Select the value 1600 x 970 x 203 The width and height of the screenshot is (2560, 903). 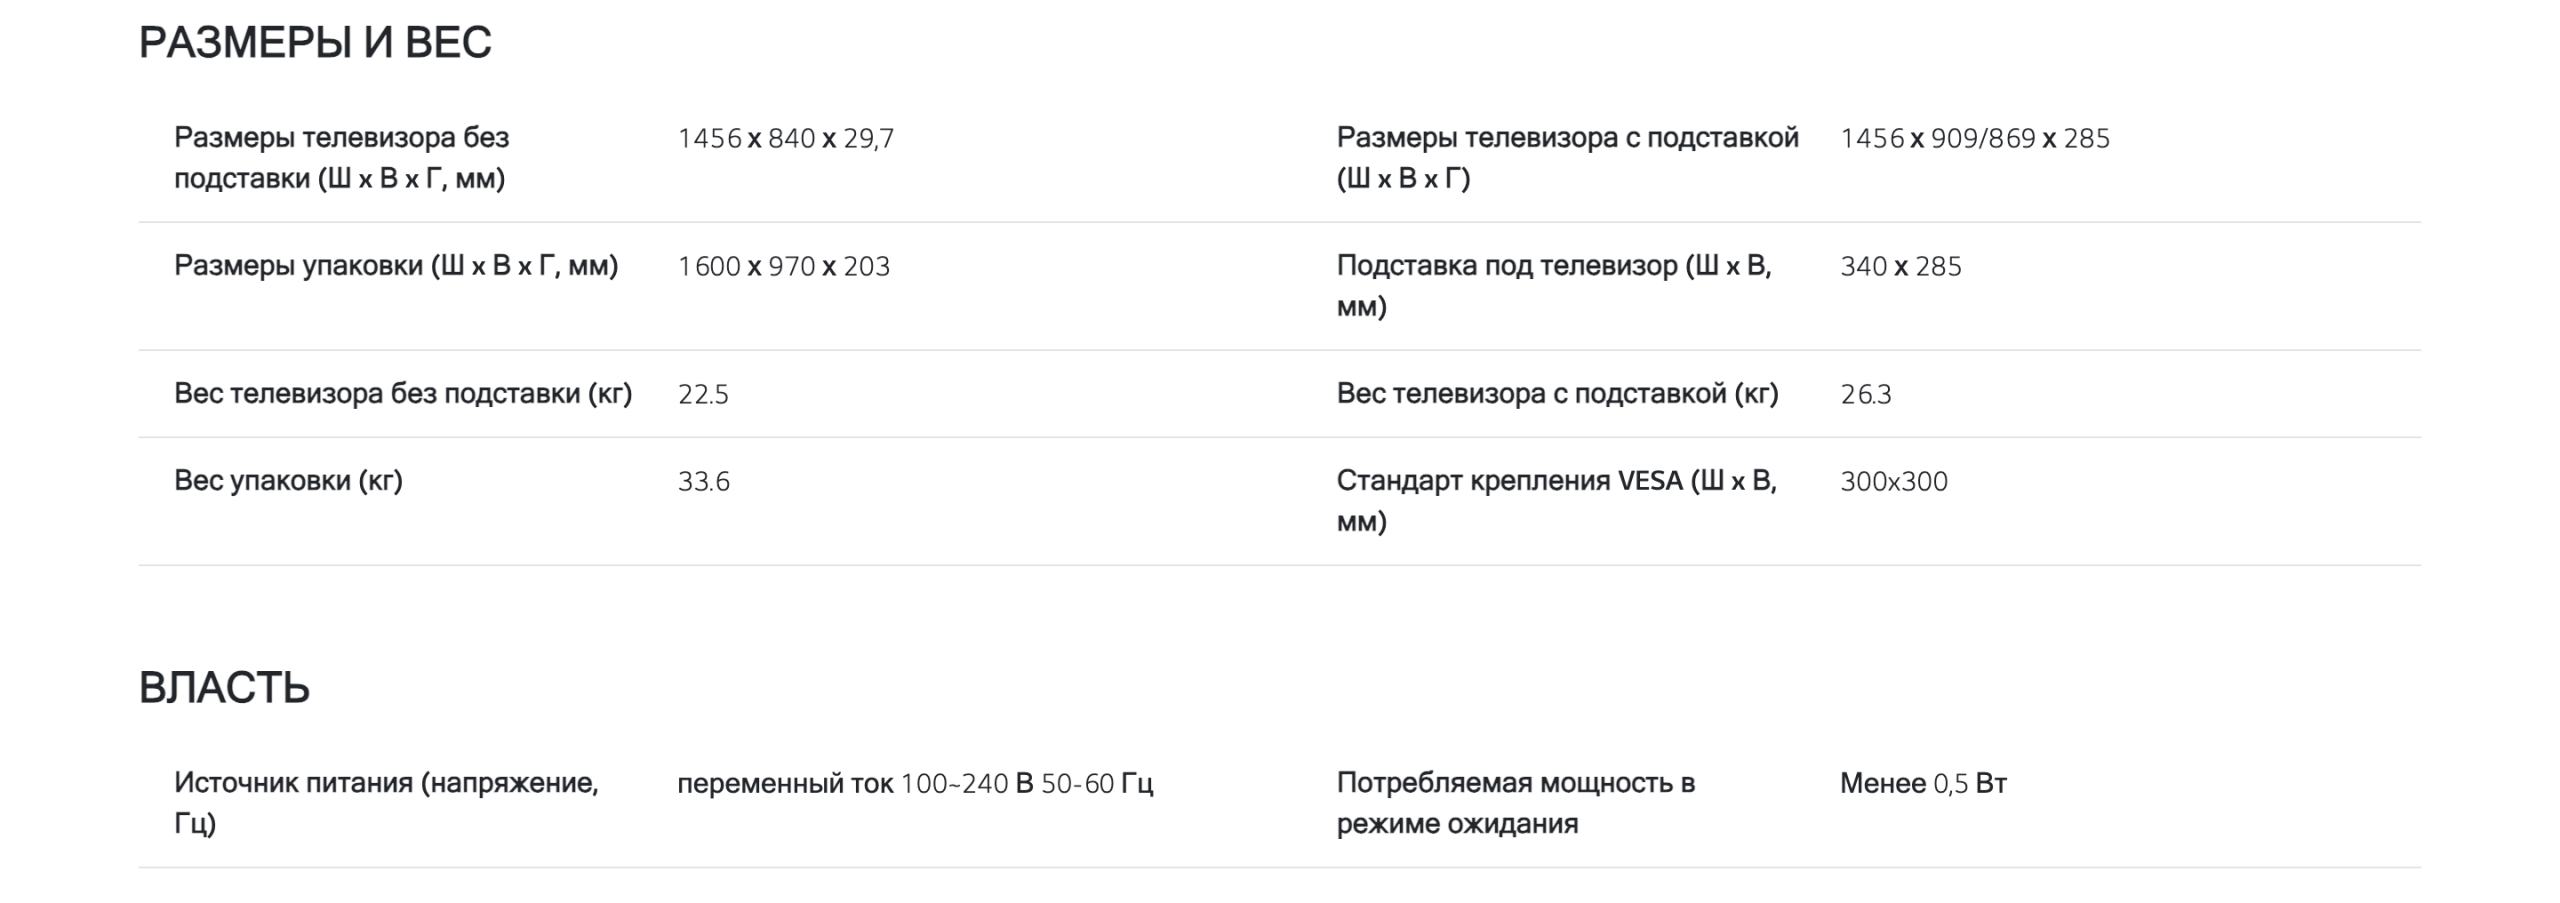[784, 266]
